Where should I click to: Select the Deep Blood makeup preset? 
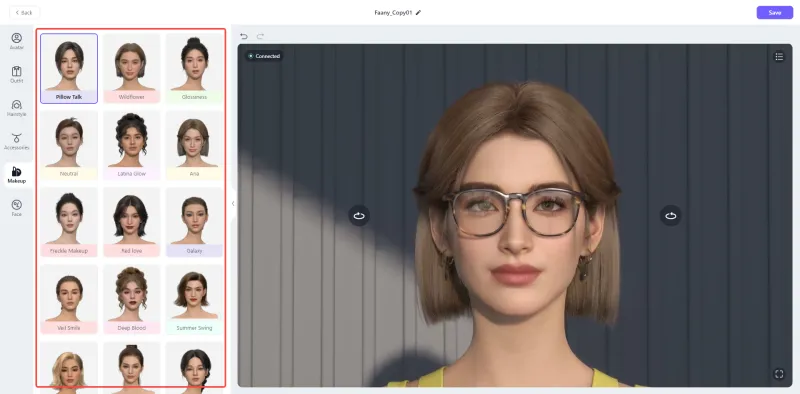point(132,300)
